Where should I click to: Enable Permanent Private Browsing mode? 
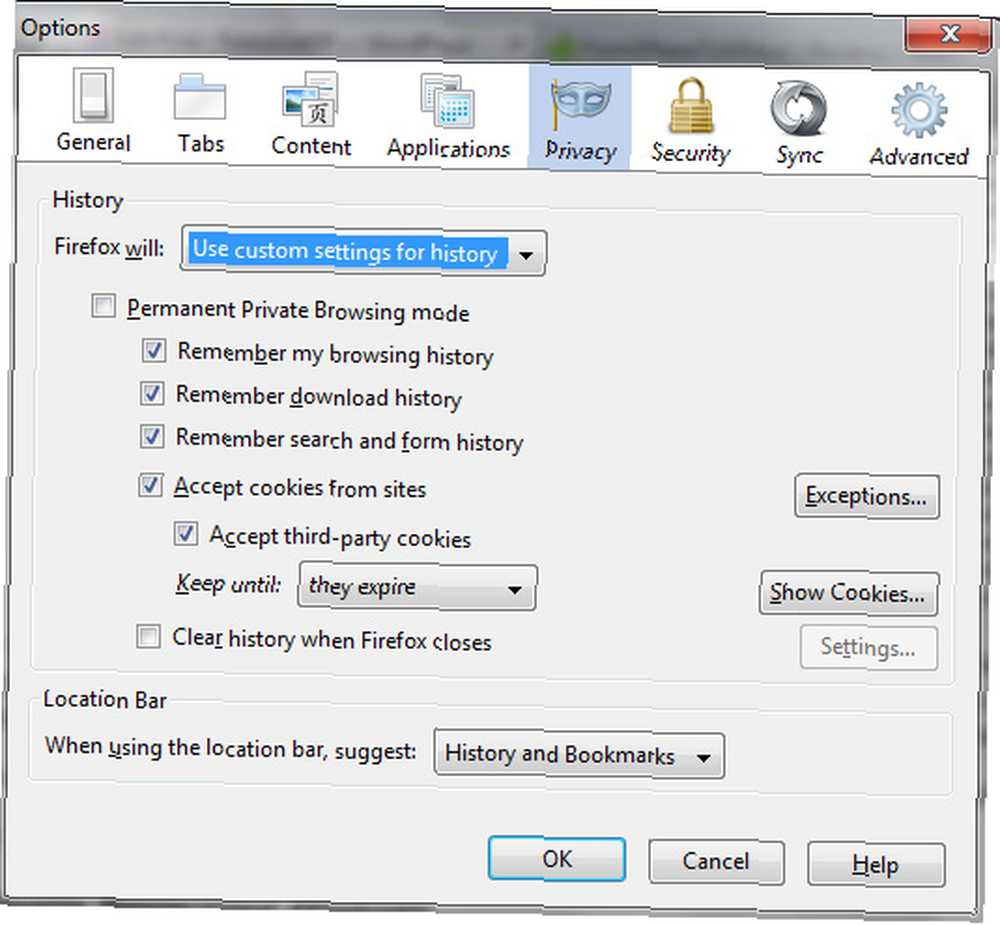pyautogui.click(x=103, y=306)
